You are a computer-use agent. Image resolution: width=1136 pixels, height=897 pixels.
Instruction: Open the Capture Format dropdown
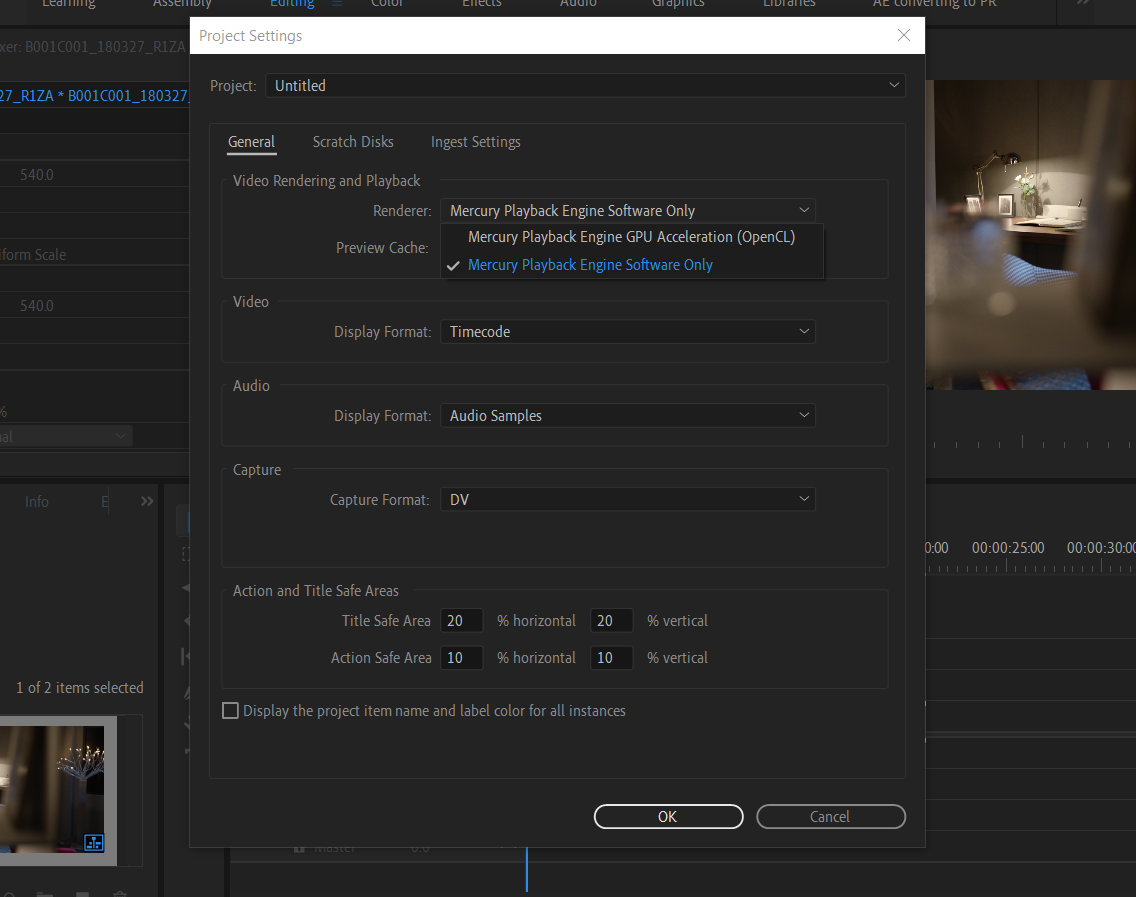pyautogui.click(x=627, y=500)
